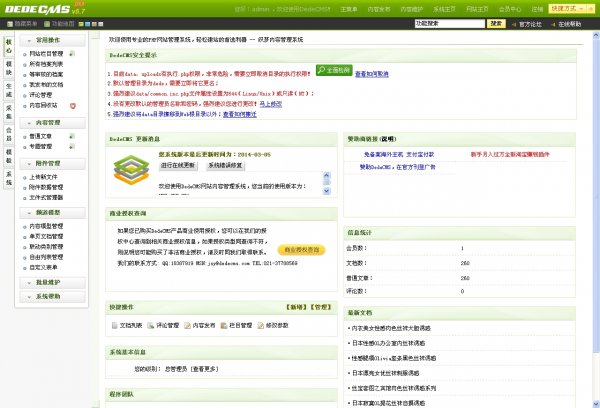The image size is (600, 408).
Task: Switch to the 核心 vertical tab
Action: pos(8,46)
